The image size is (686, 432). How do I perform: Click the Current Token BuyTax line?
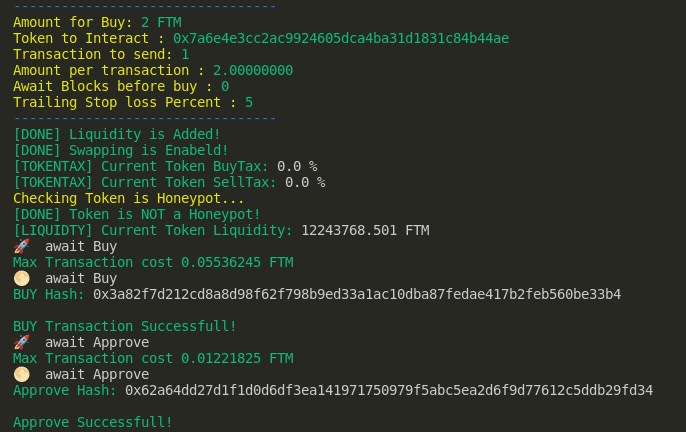tap(165, 166)
